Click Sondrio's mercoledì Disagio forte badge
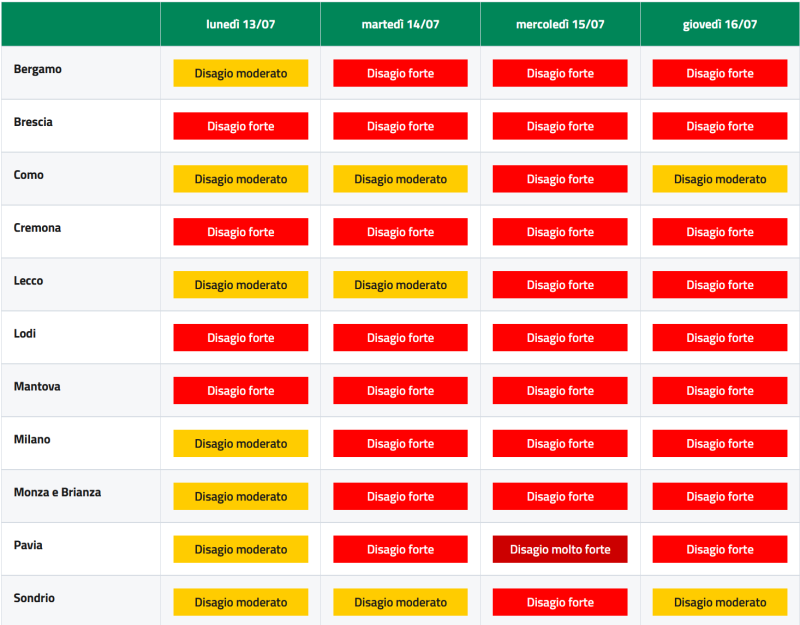Viewport: 800px width, 625px height. coord(560,603)
